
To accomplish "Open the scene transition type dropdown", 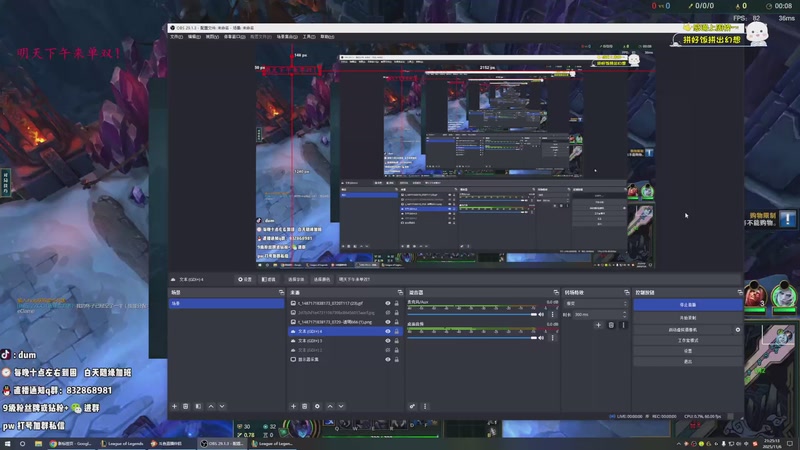I will tap(594, 303).
